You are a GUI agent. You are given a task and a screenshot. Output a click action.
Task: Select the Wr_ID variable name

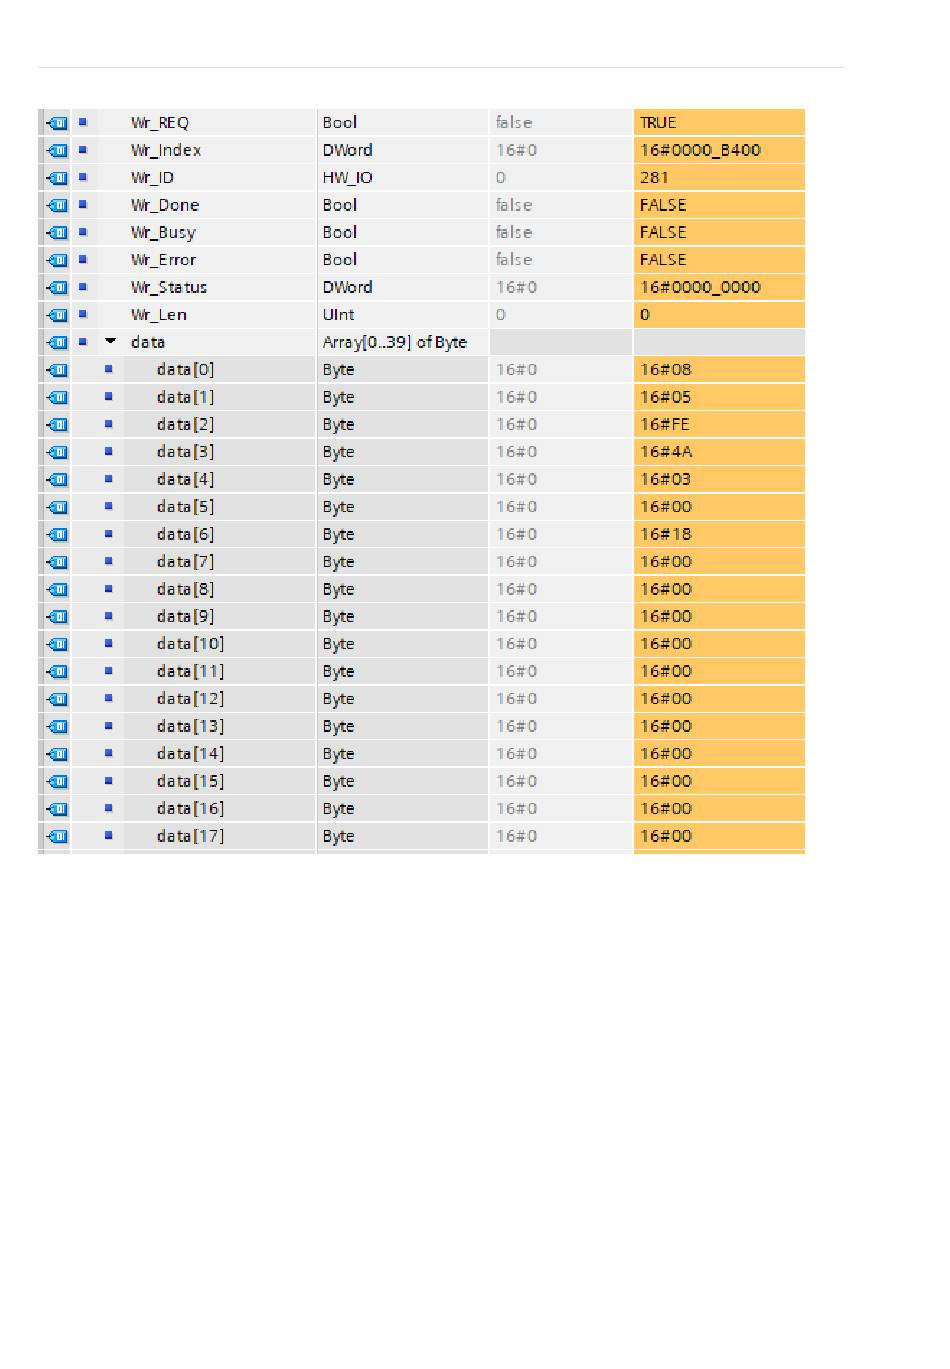(152, 178)
